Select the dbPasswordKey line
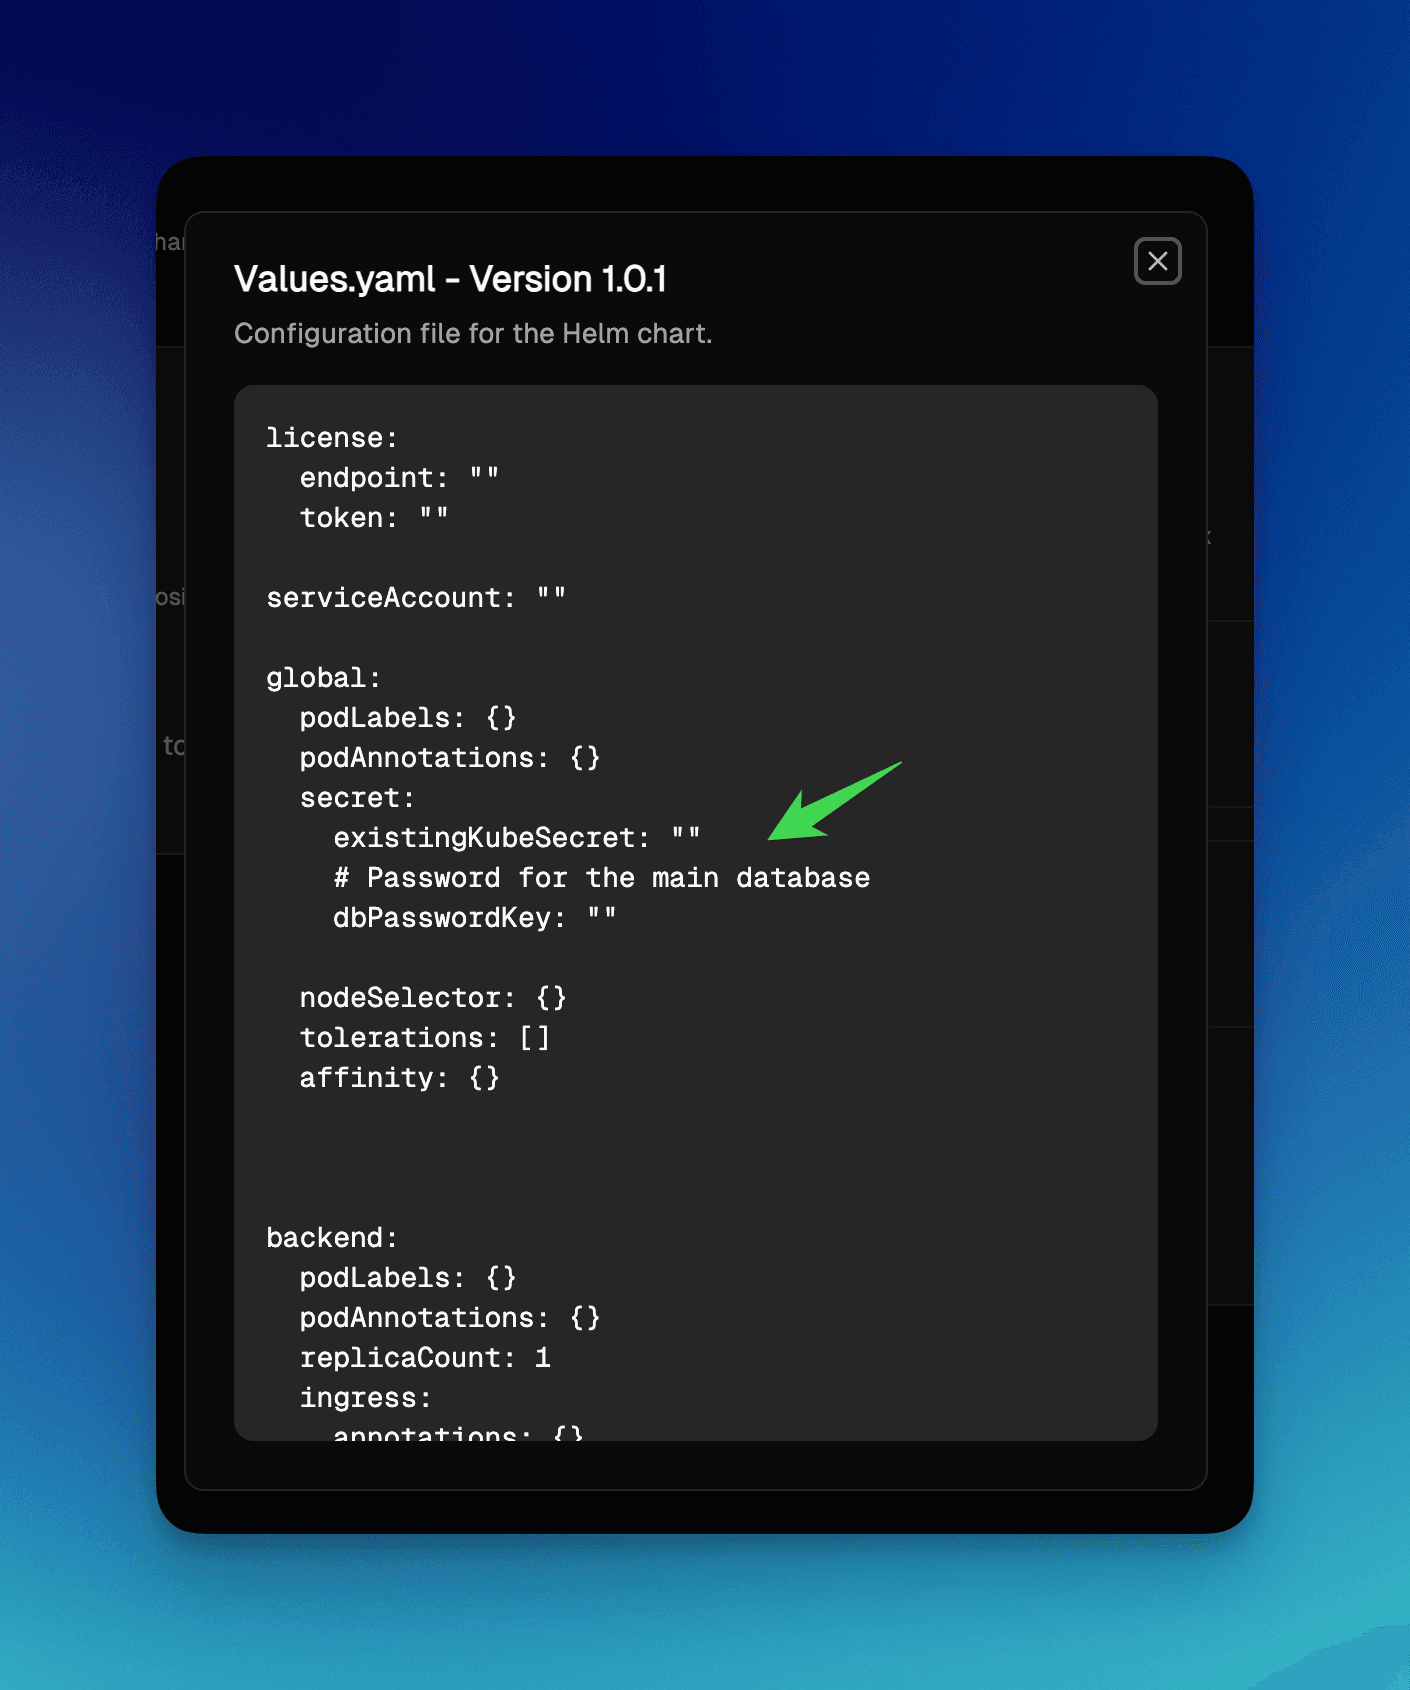 coord(475,918)
